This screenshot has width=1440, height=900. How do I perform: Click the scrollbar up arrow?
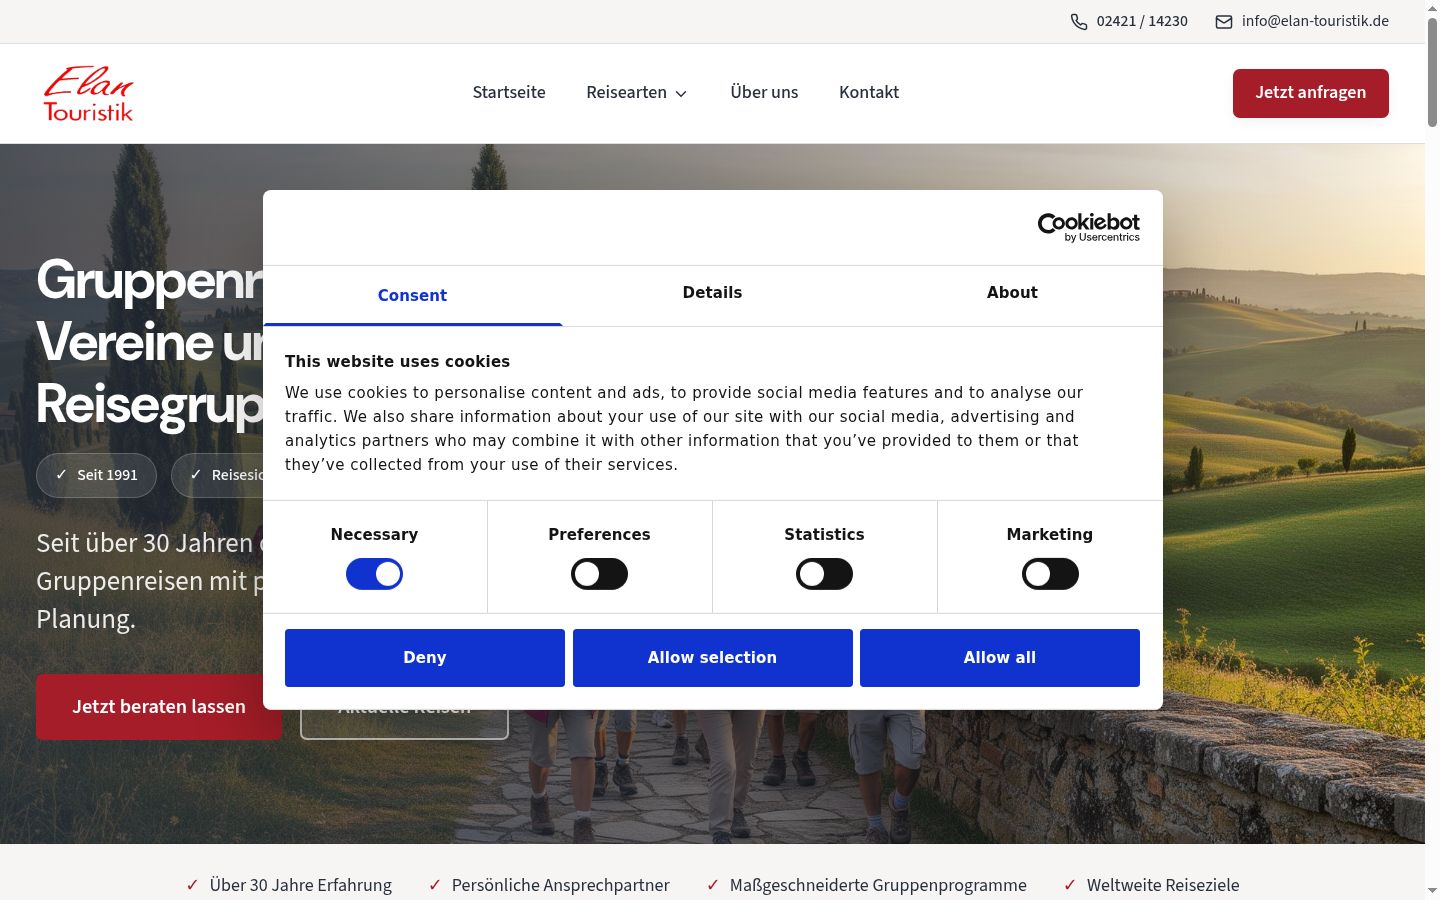pyautogui.click(x=1432, y=7)
